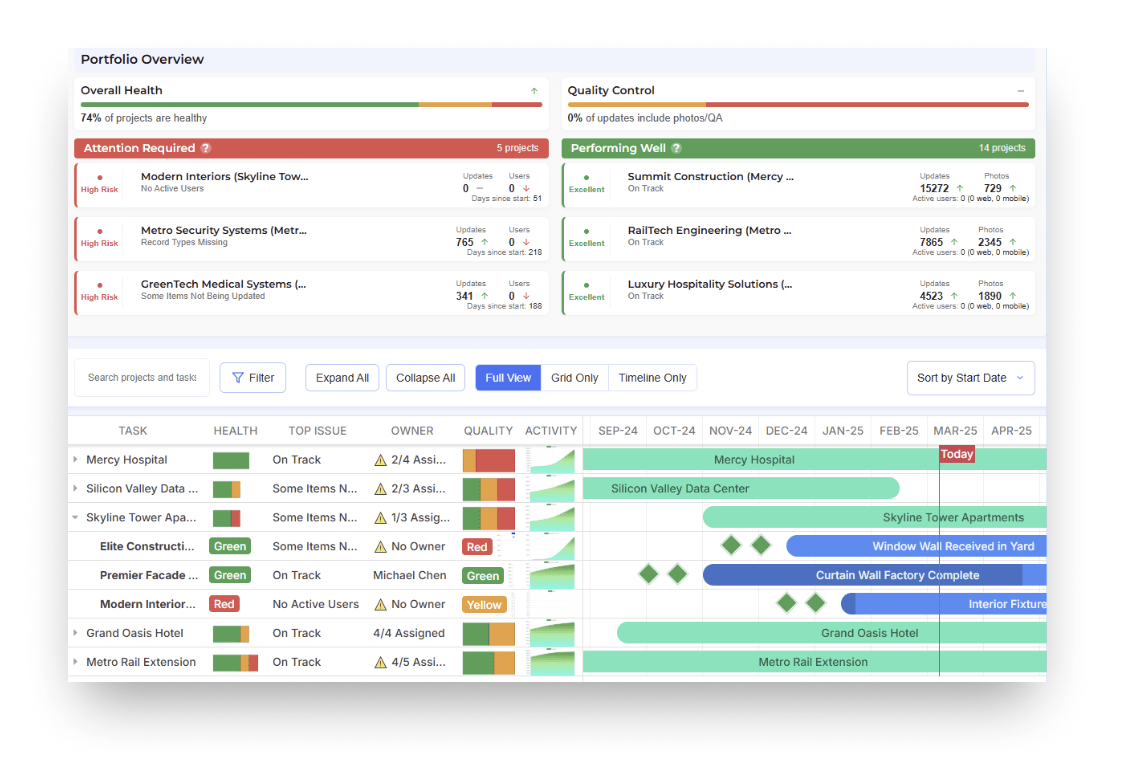Image resolution: width=1124 pixels, height=766 pixels.
Task: Collapse the Skyline Tower Apartments row
Action: (75, 517)
